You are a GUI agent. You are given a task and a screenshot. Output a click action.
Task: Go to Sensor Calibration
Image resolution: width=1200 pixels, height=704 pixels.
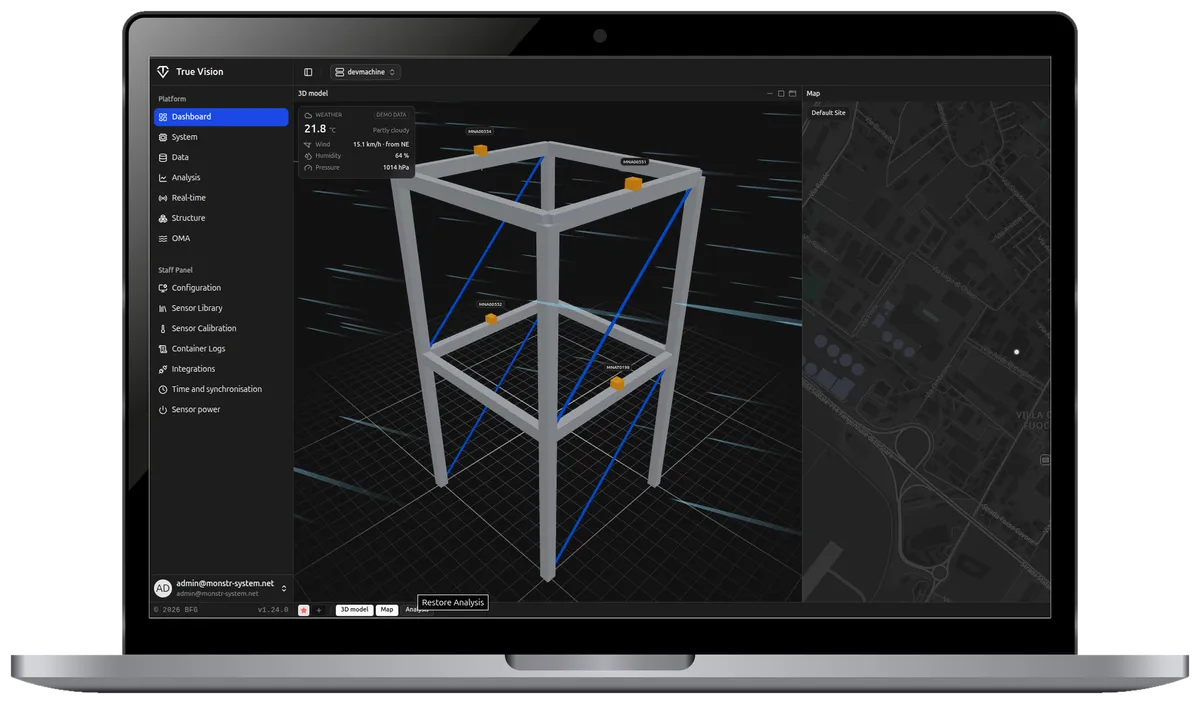(x=221, y=328)
